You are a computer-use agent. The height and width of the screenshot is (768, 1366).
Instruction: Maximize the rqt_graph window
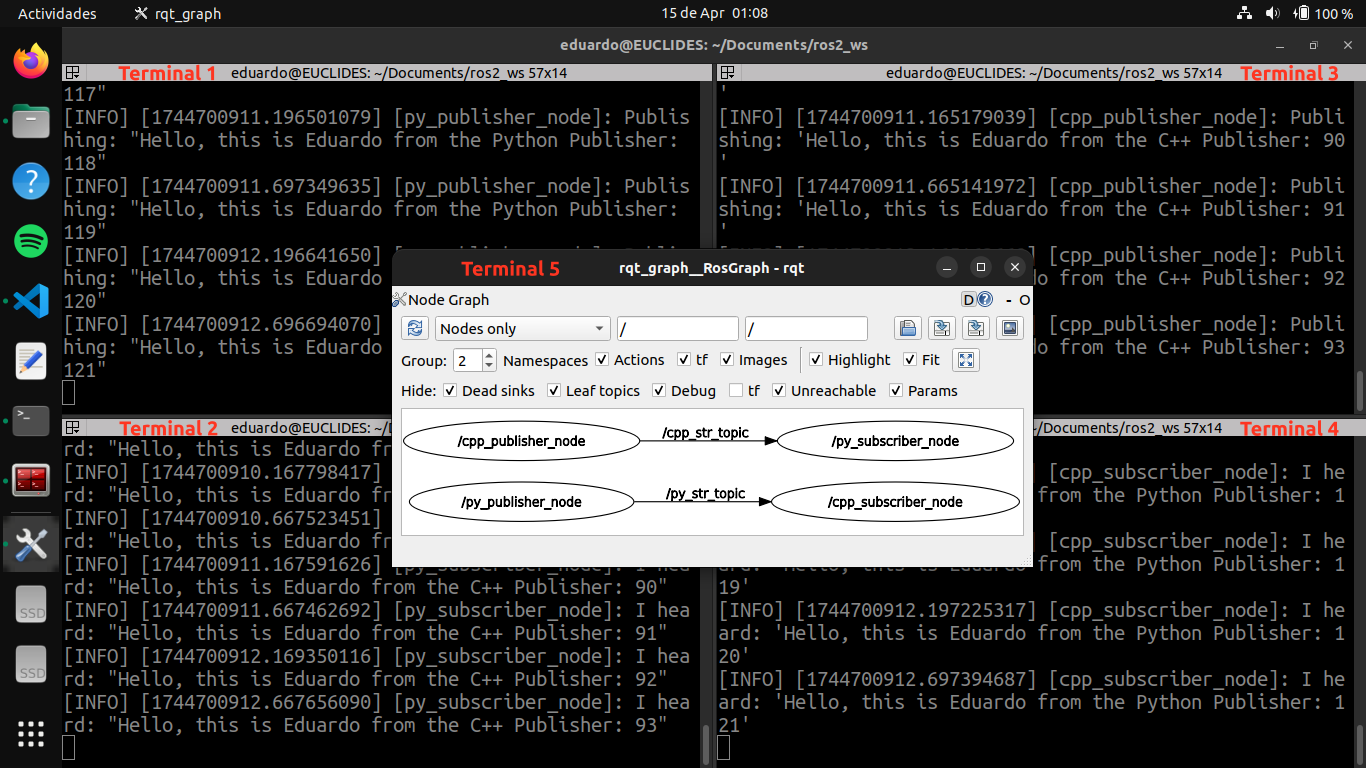(x=981, y=267)
